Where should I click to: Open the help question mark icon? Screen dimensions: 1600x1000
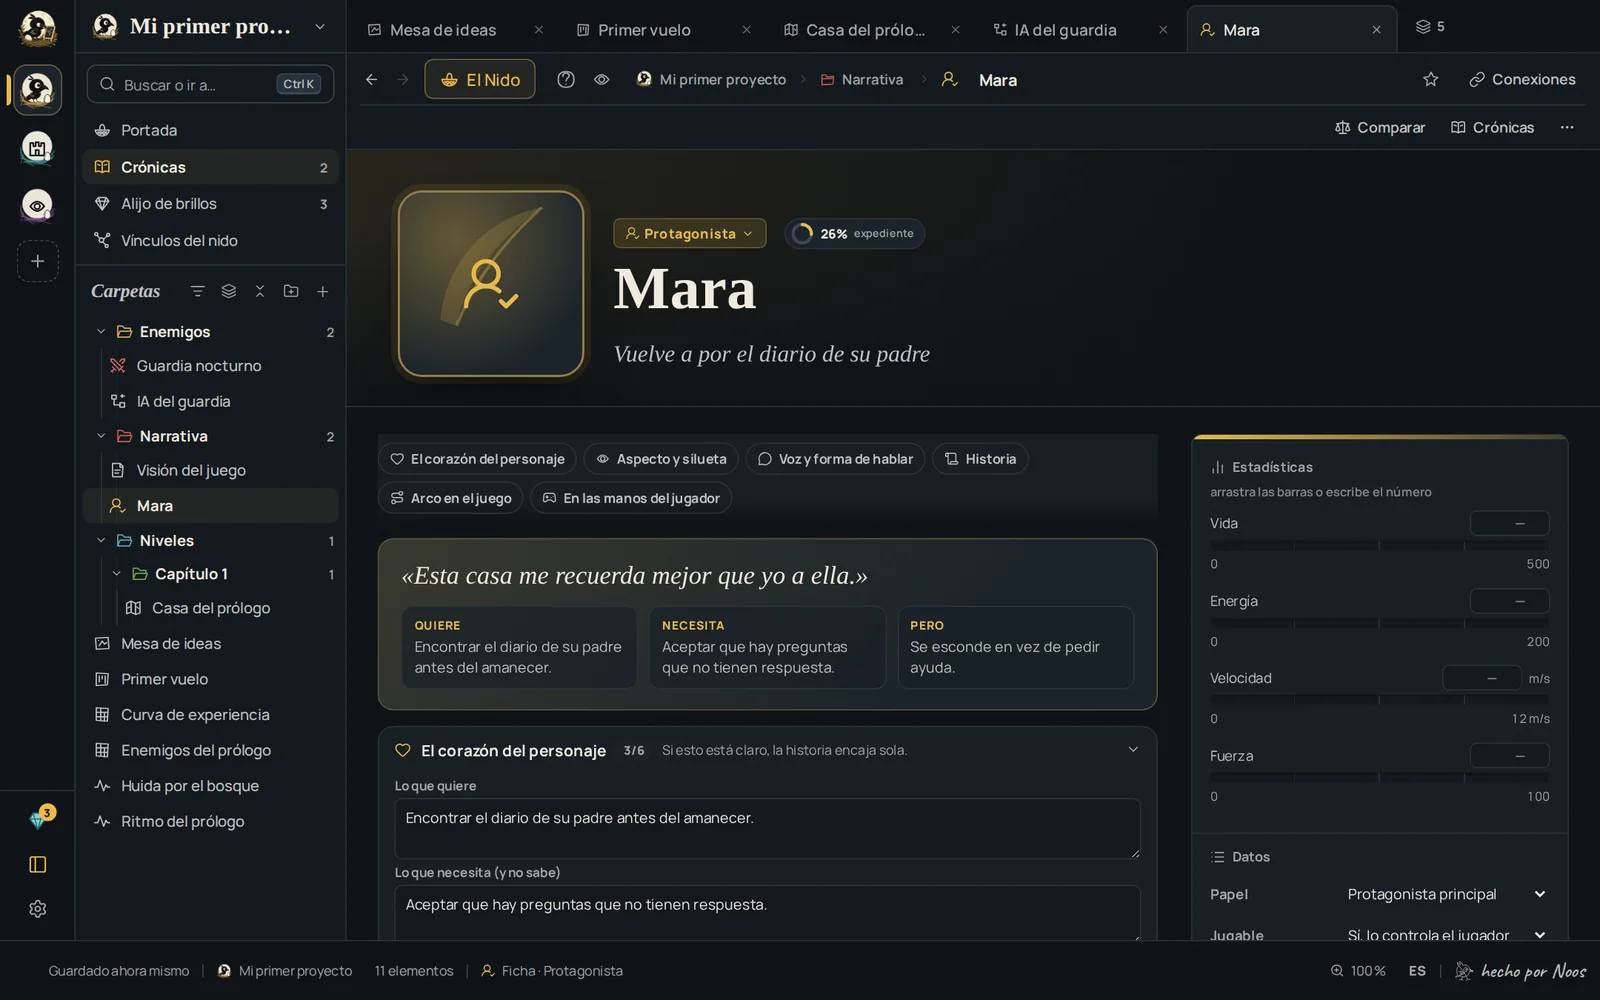[566, 80]
